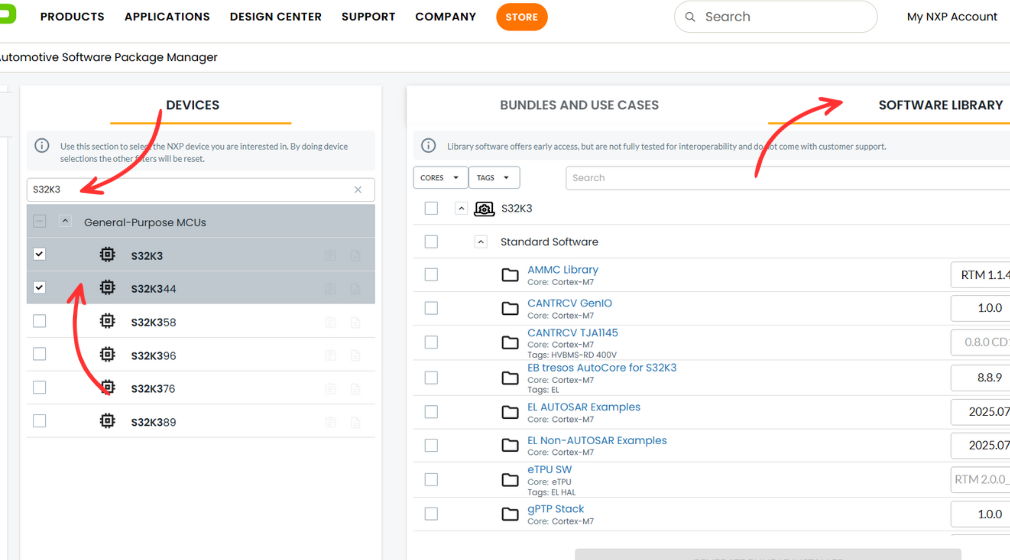Click the magnifier icon in the top search bar
This screenshot has width=1010, height=560.
(x=690, y=17)
